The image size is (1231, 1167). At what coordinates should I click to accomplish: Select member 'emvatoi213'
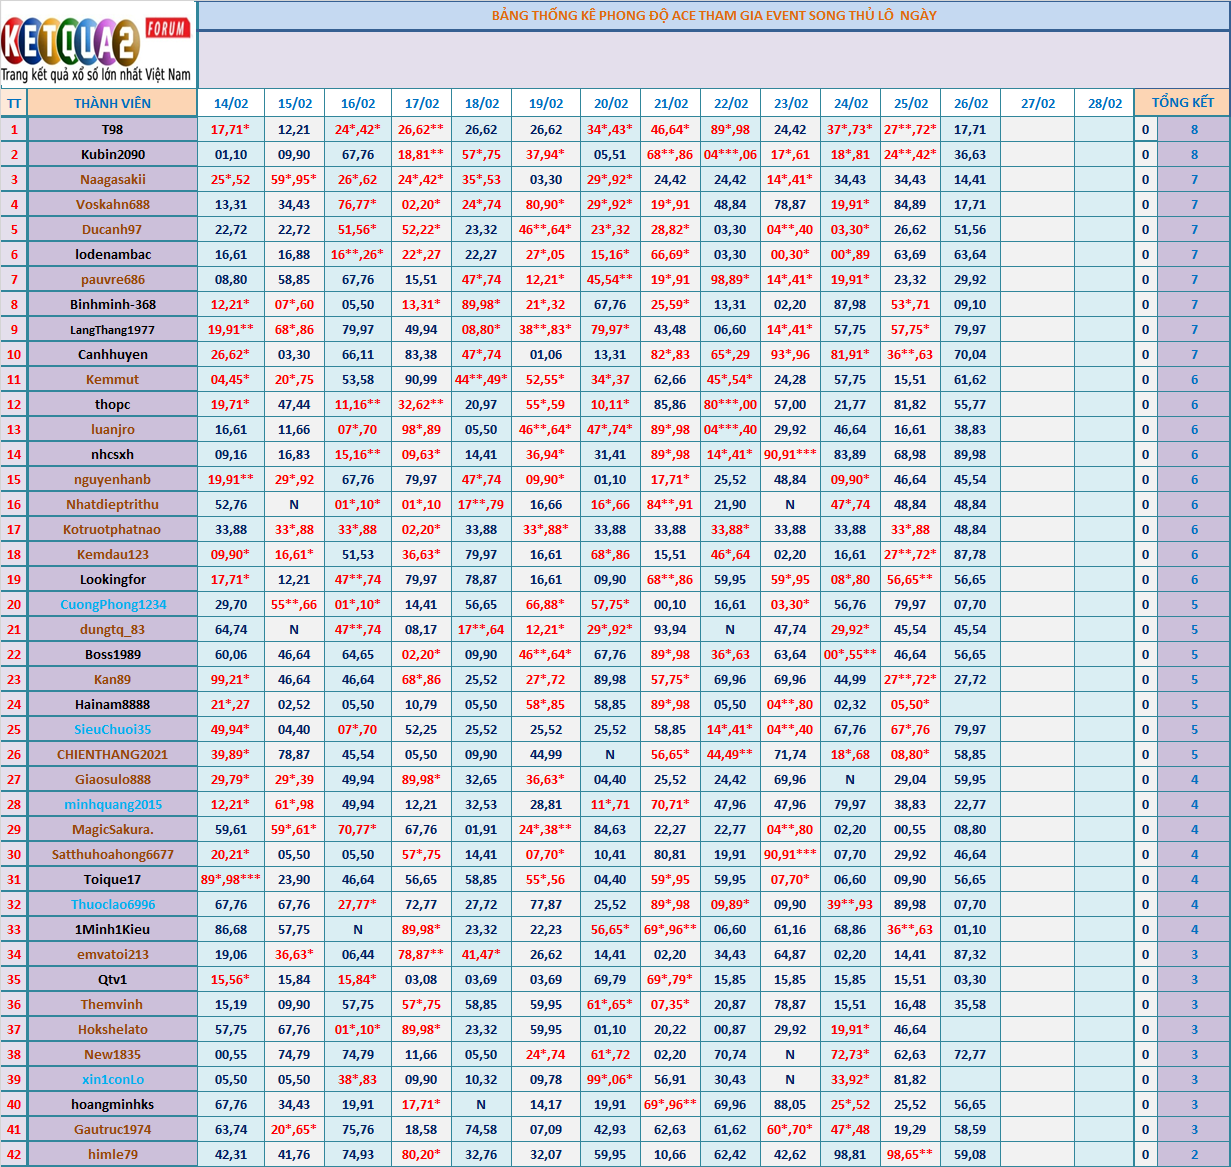tap(112, 954)
